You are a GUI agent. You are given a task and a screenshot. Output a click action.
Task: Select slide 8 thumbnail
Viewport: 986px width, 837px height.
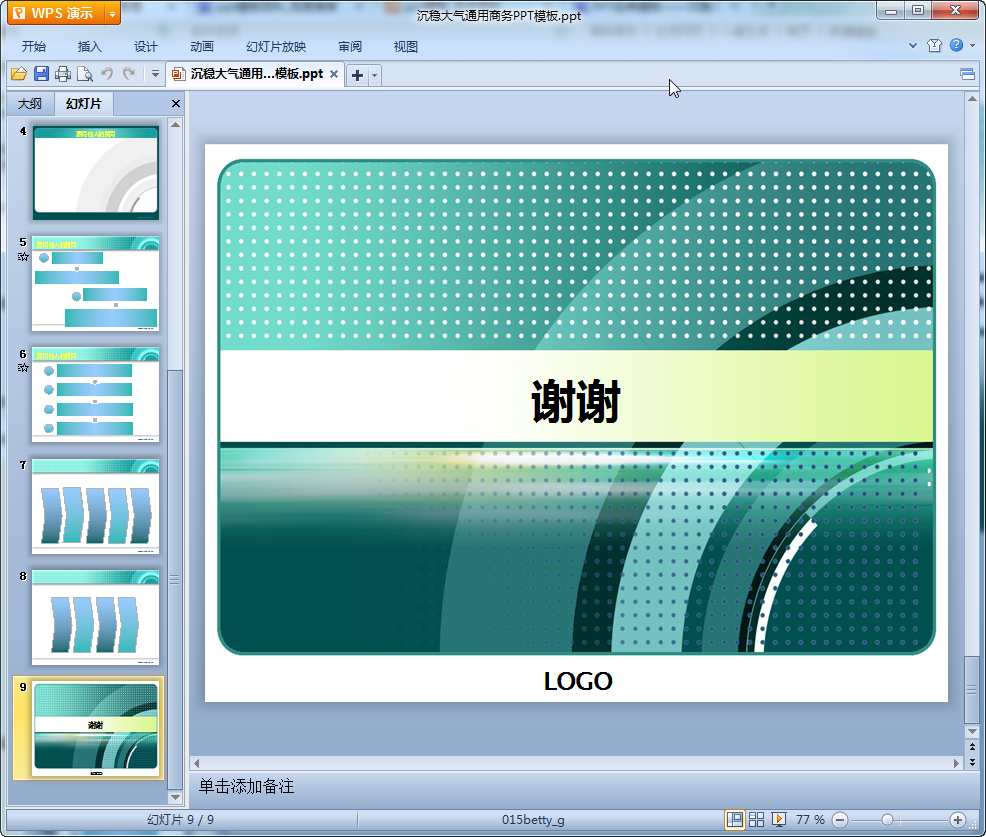pos(96,618)
